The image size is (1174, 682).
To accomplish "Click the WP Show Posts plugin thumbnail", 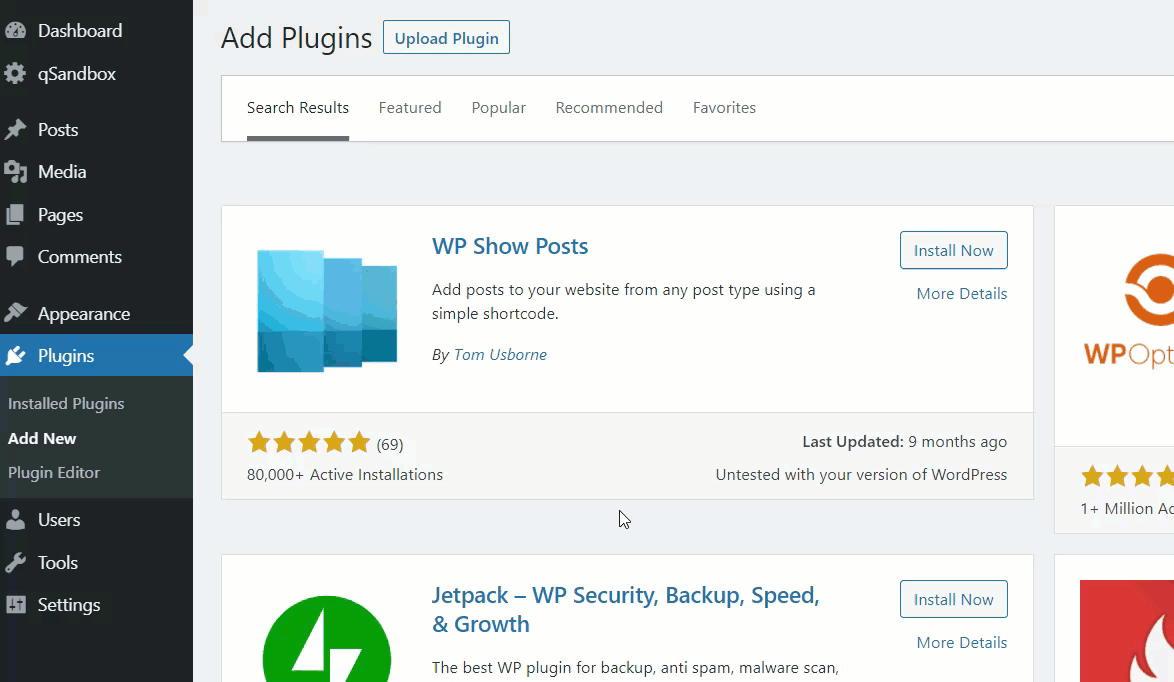I will click(x=327, y=311).
